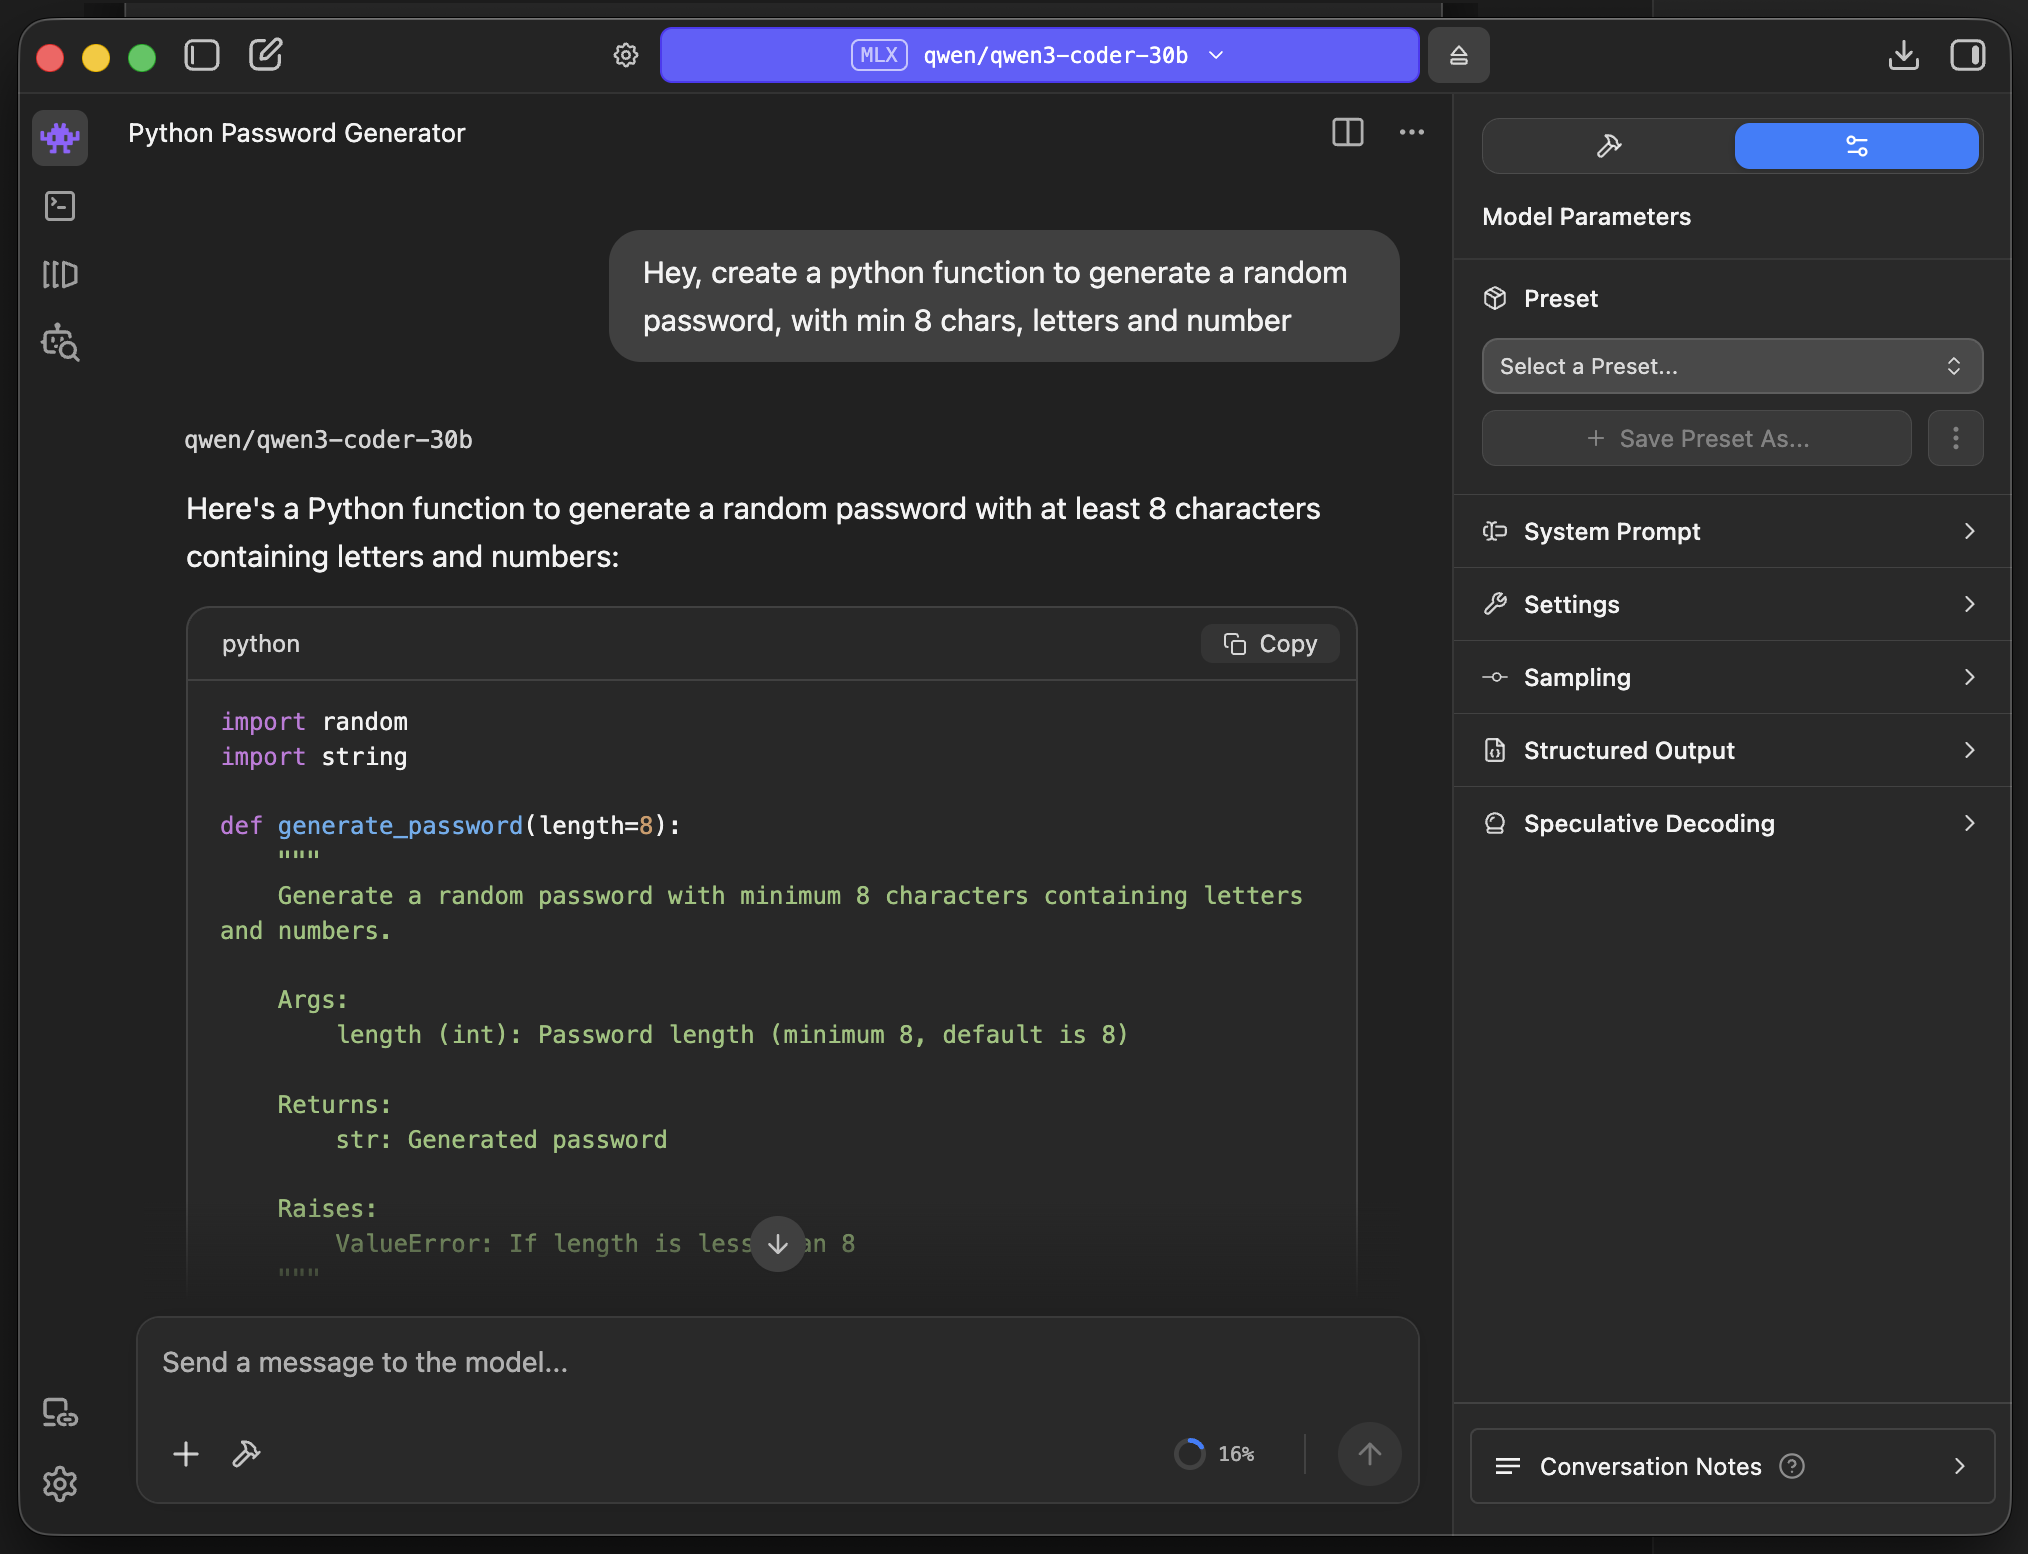Open My Models library in sidebar
2028x1554 pixels.
(x=60, y=274)
